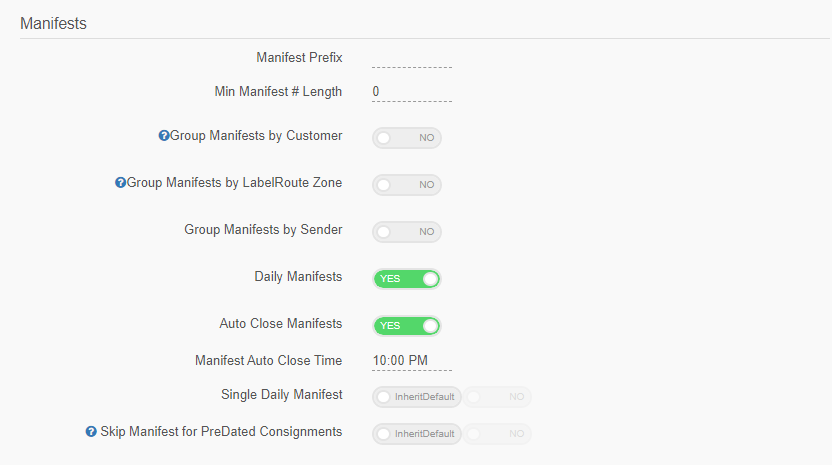Click the Manifest Prefix input field
Screen dimensions: 832x465
click(x=412, y=58)
